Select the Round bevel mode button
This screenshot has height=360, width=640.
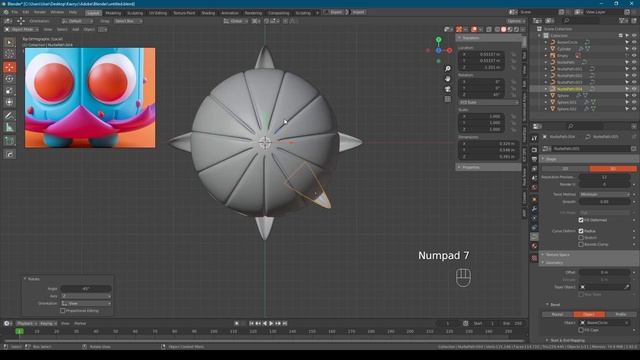[557, 314]
